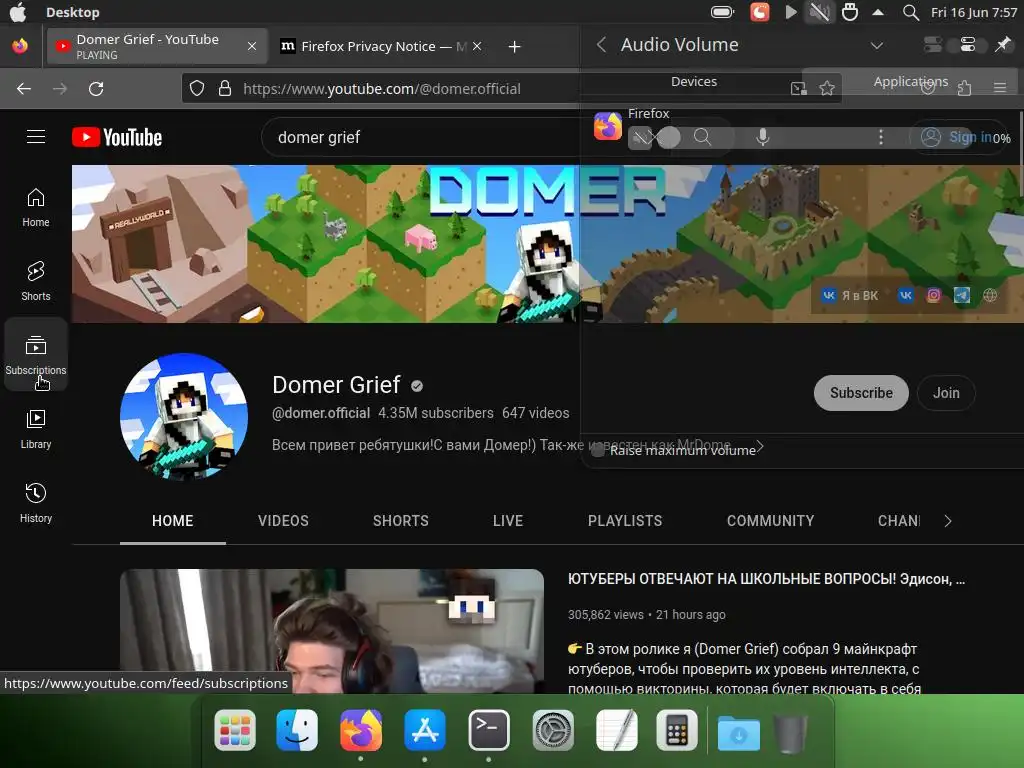Click the media player play icon in tray

point(790,12)
